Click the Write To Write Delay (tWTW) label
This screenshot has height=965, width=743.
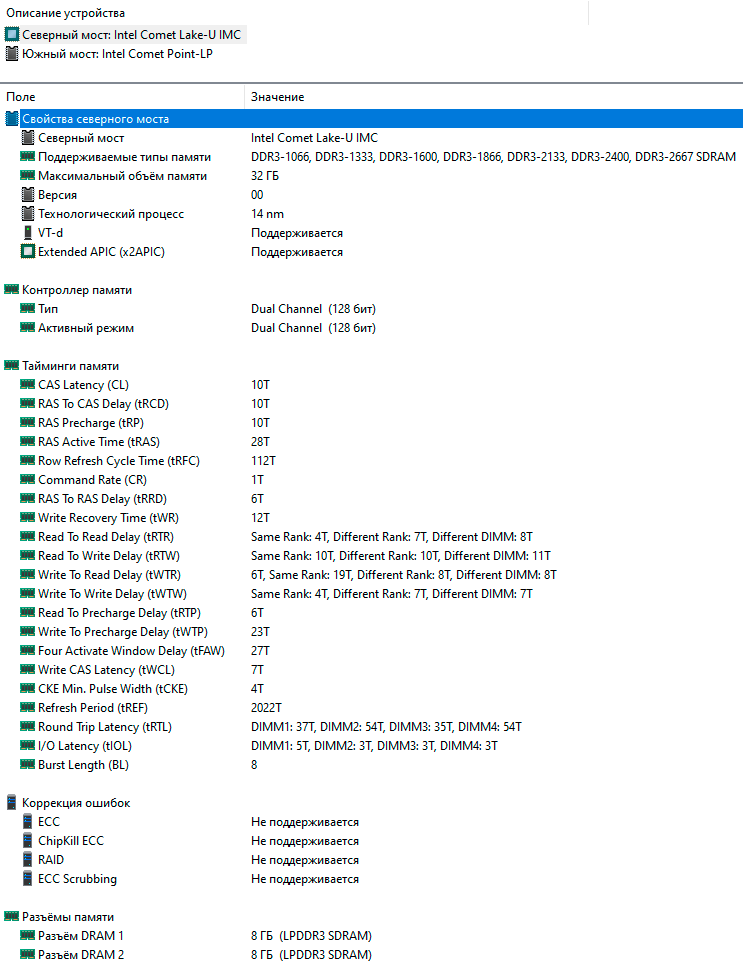click(113, 594)
